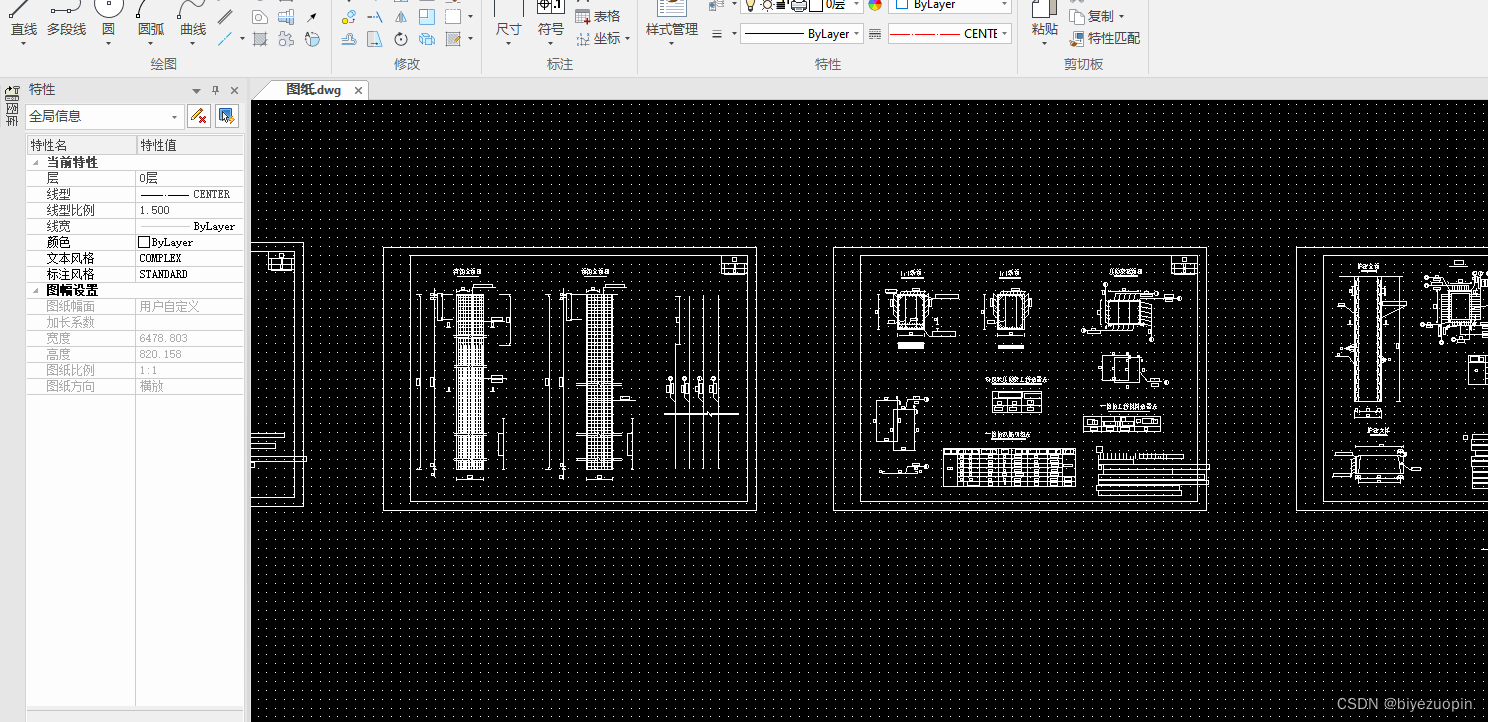Open the 特性 panel options arrow
Screen dimensions: 1488x722
[197, 90]
